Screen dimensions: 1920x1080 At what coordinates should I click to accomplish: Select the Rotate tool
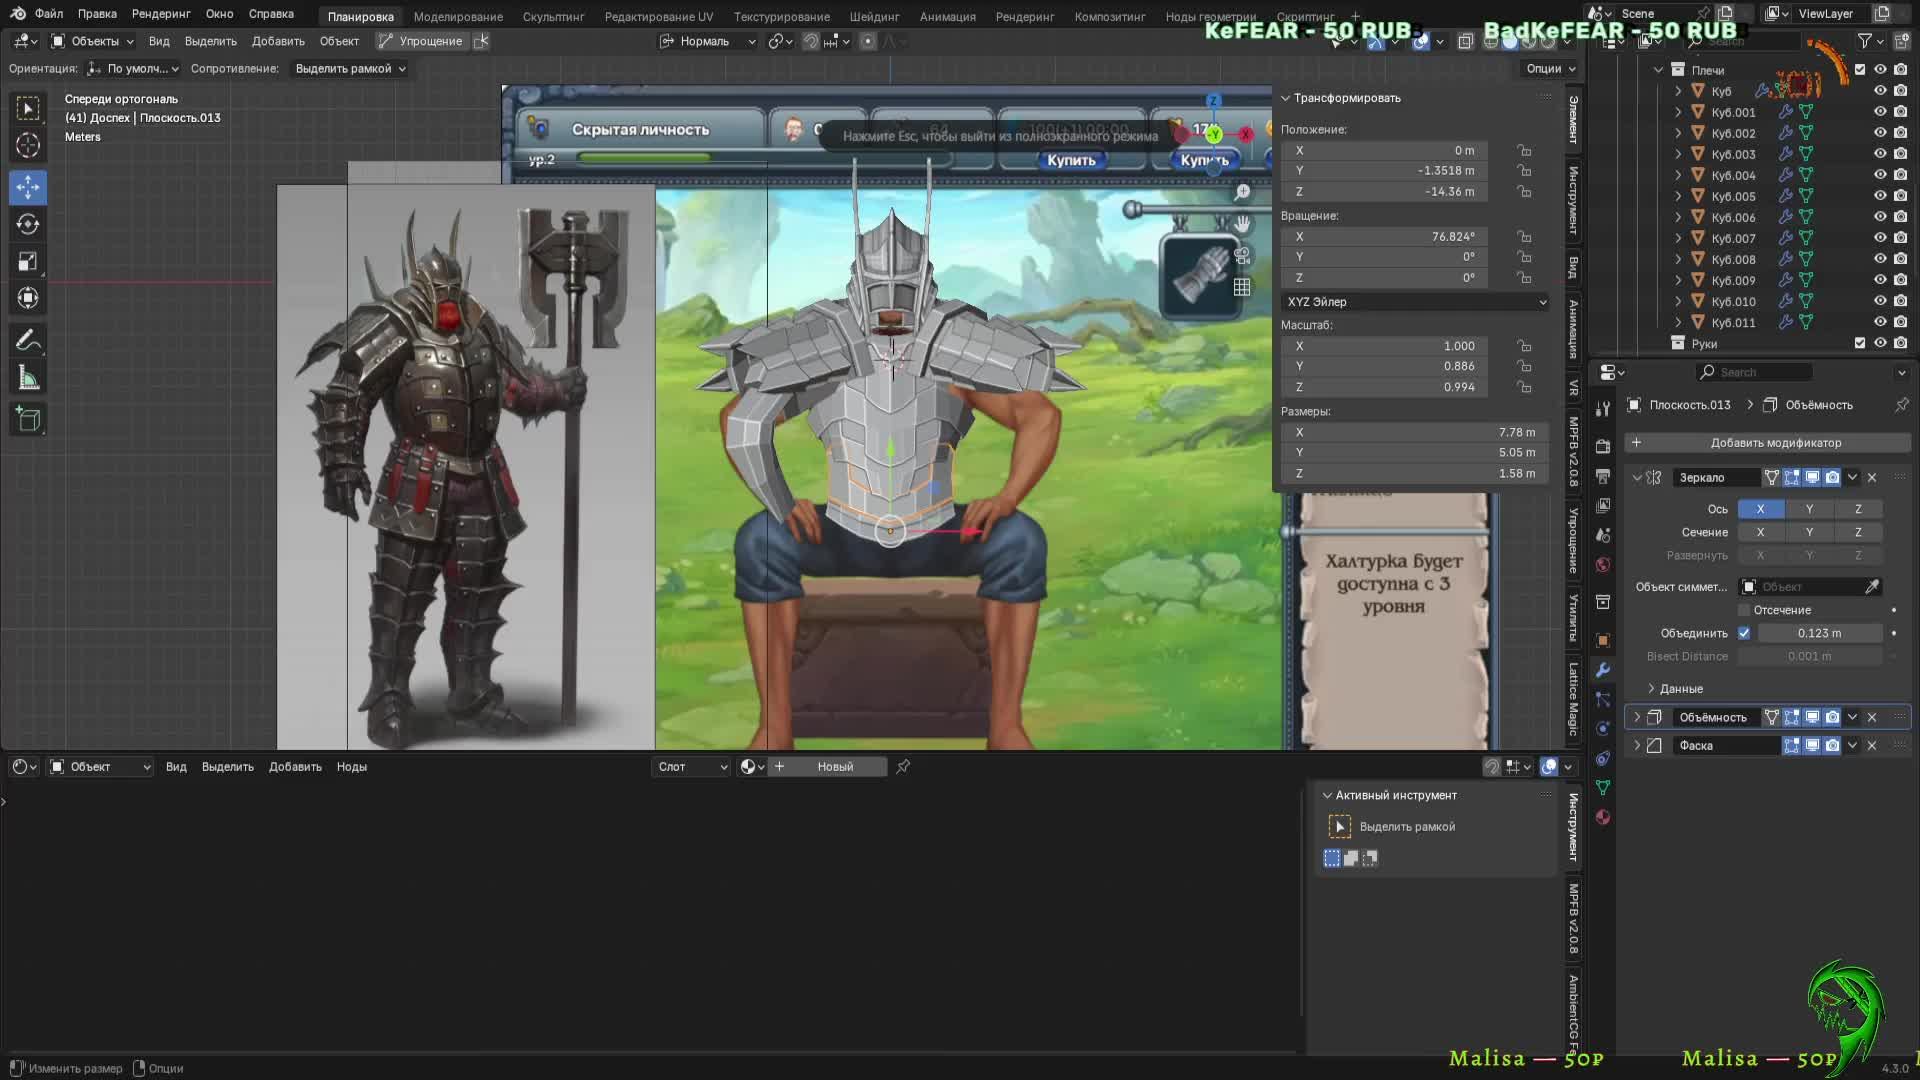[x=28, y=224]
